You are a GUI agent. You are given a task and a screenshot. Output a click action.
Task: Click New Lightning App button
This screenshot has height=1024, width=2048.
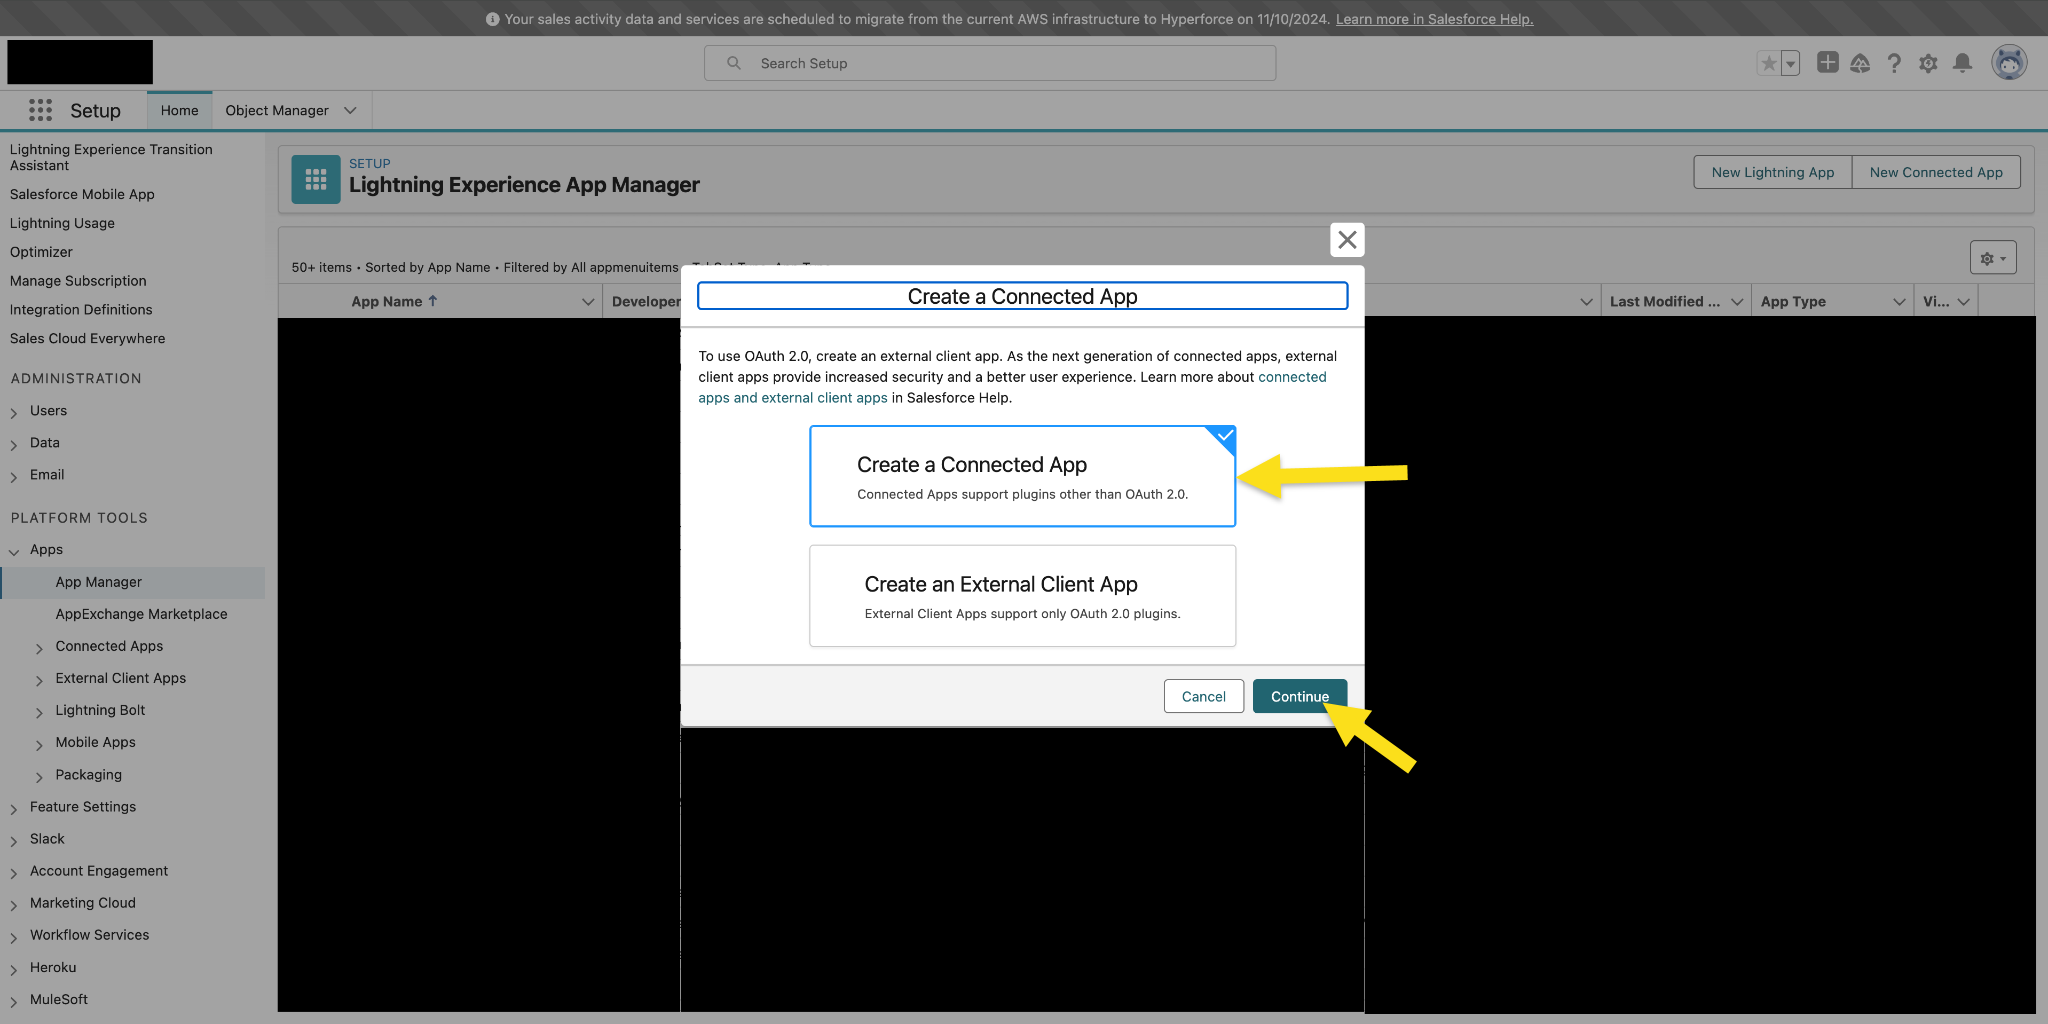[x=1772, y=172]
